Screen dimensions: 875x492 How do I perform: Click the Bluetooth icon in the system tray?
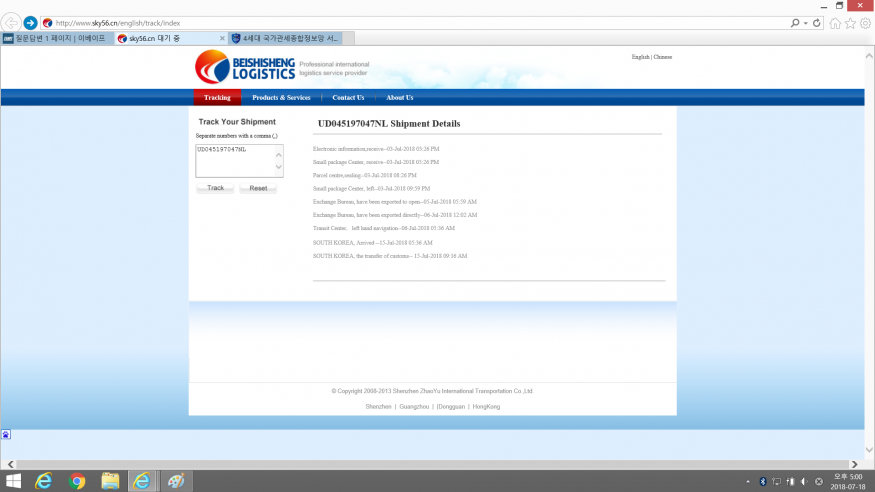click(762, 481)
